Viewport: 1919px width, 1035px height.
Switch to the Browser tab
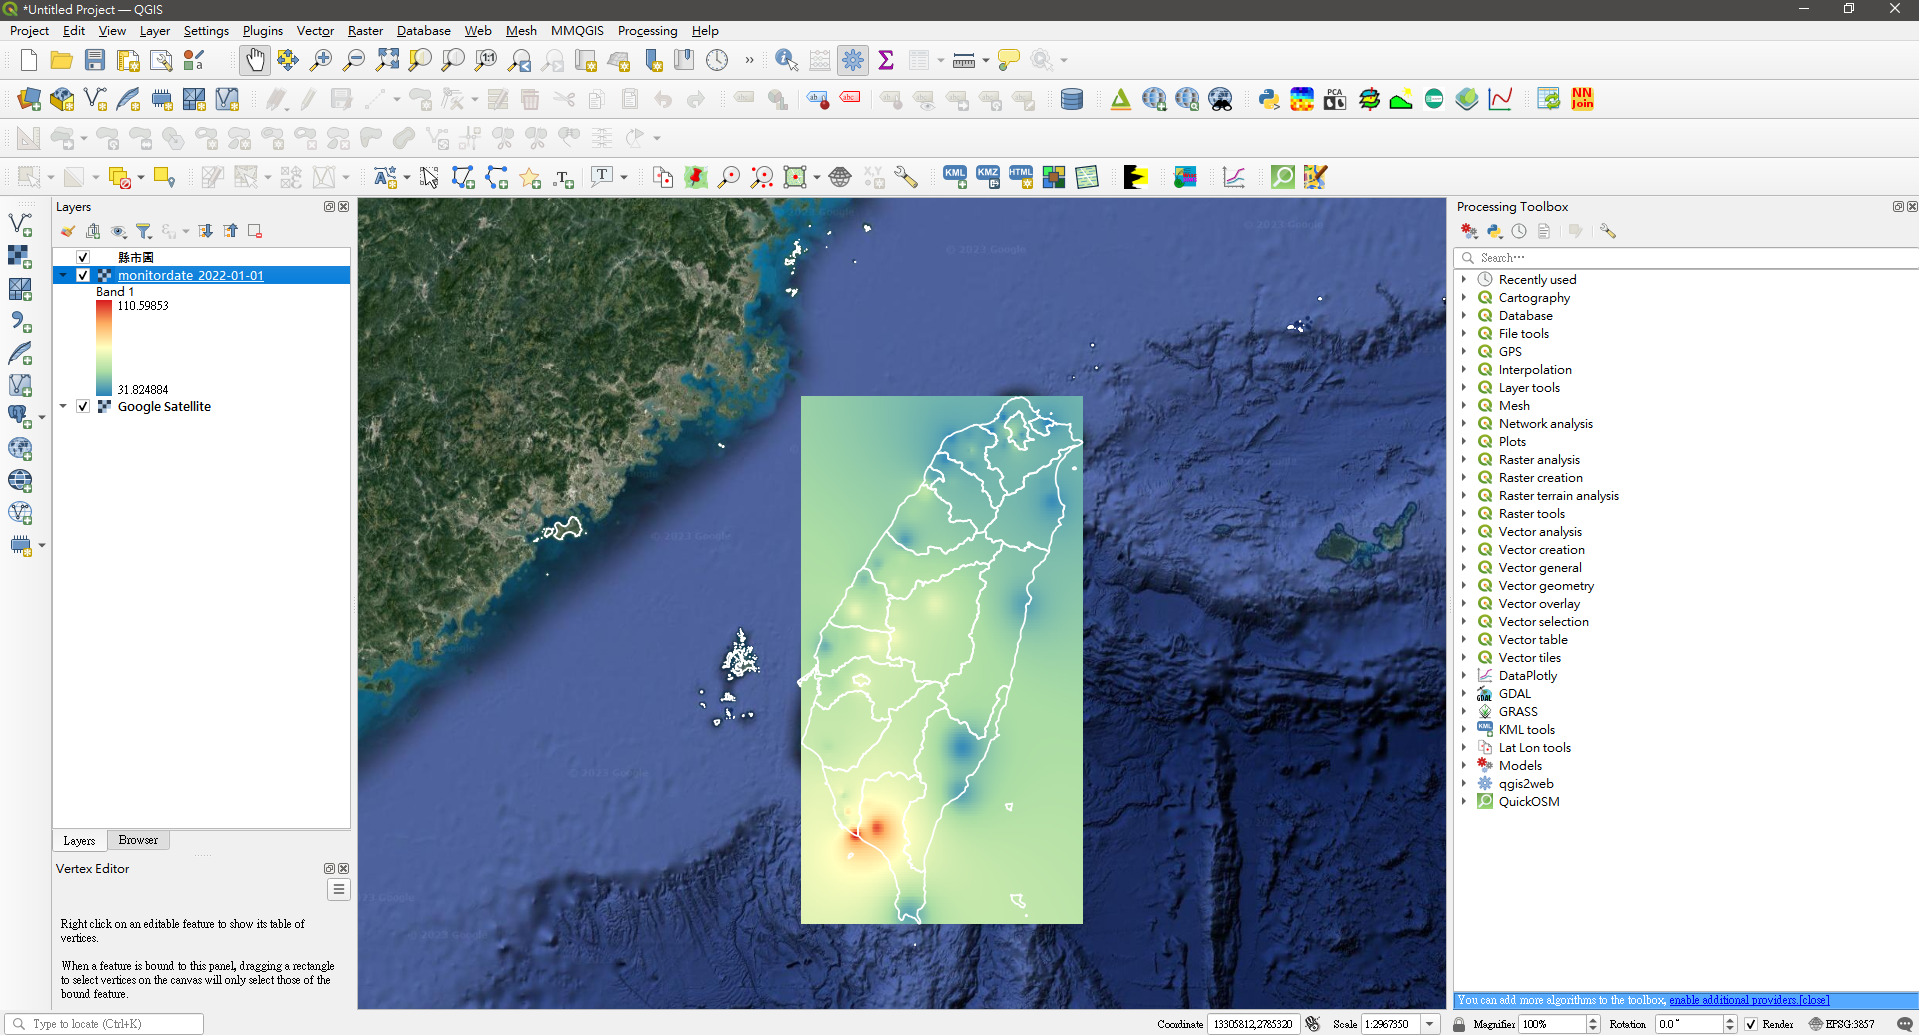tap(138, 840)
